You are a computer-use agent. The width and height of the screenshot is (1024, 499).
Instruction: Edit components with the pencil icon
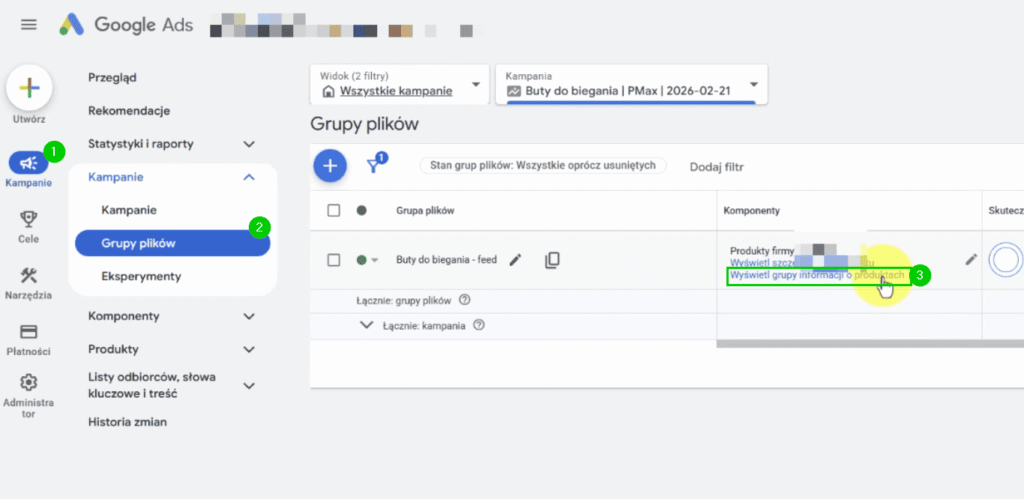click(971, 259)
